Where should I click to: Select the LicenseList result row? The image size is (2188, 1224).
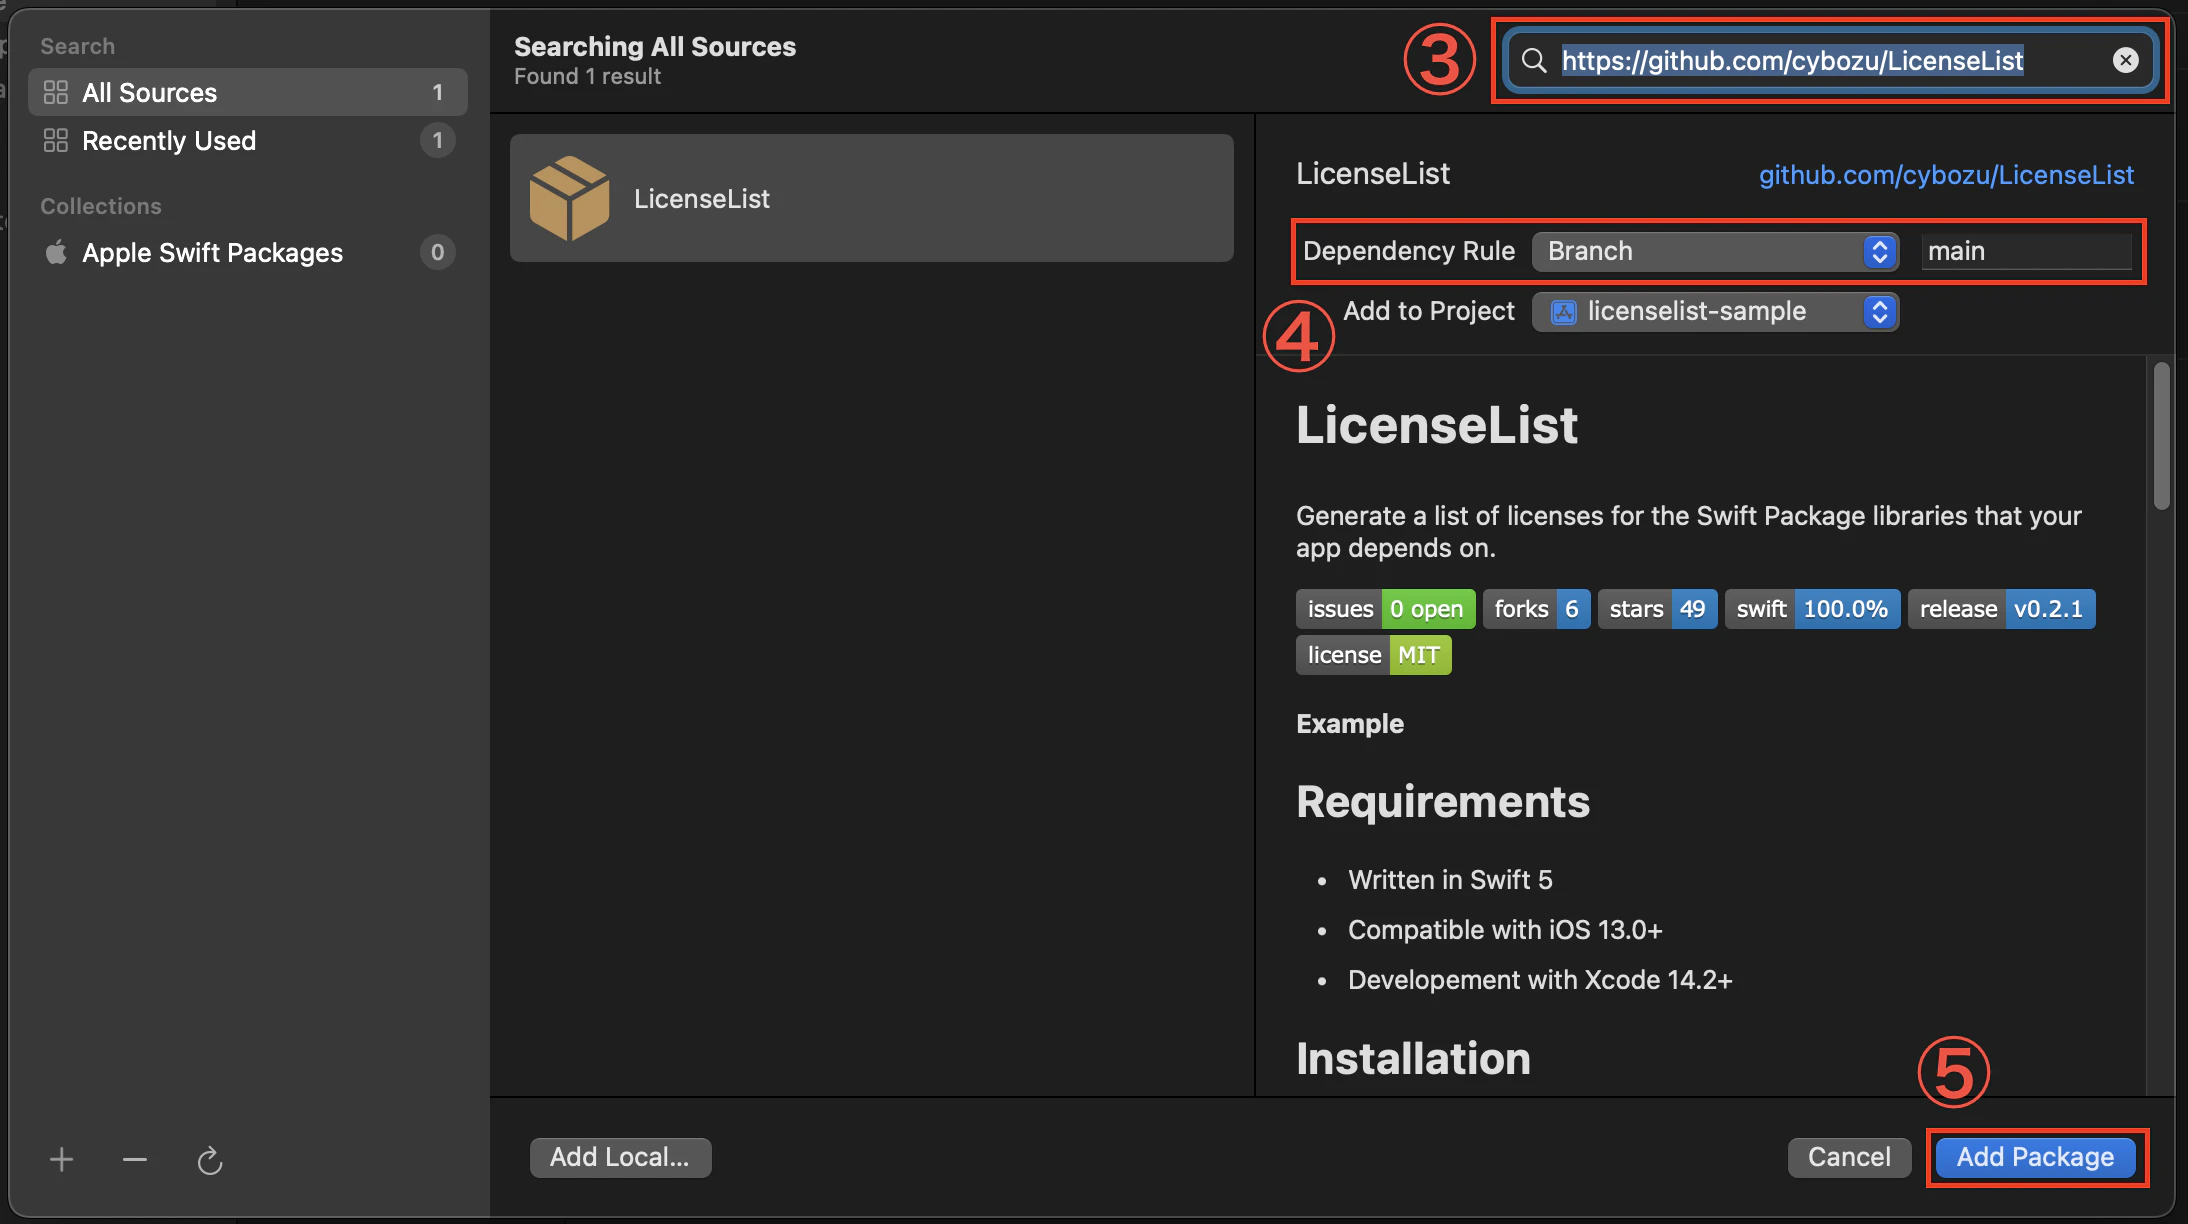click(871, 198)
